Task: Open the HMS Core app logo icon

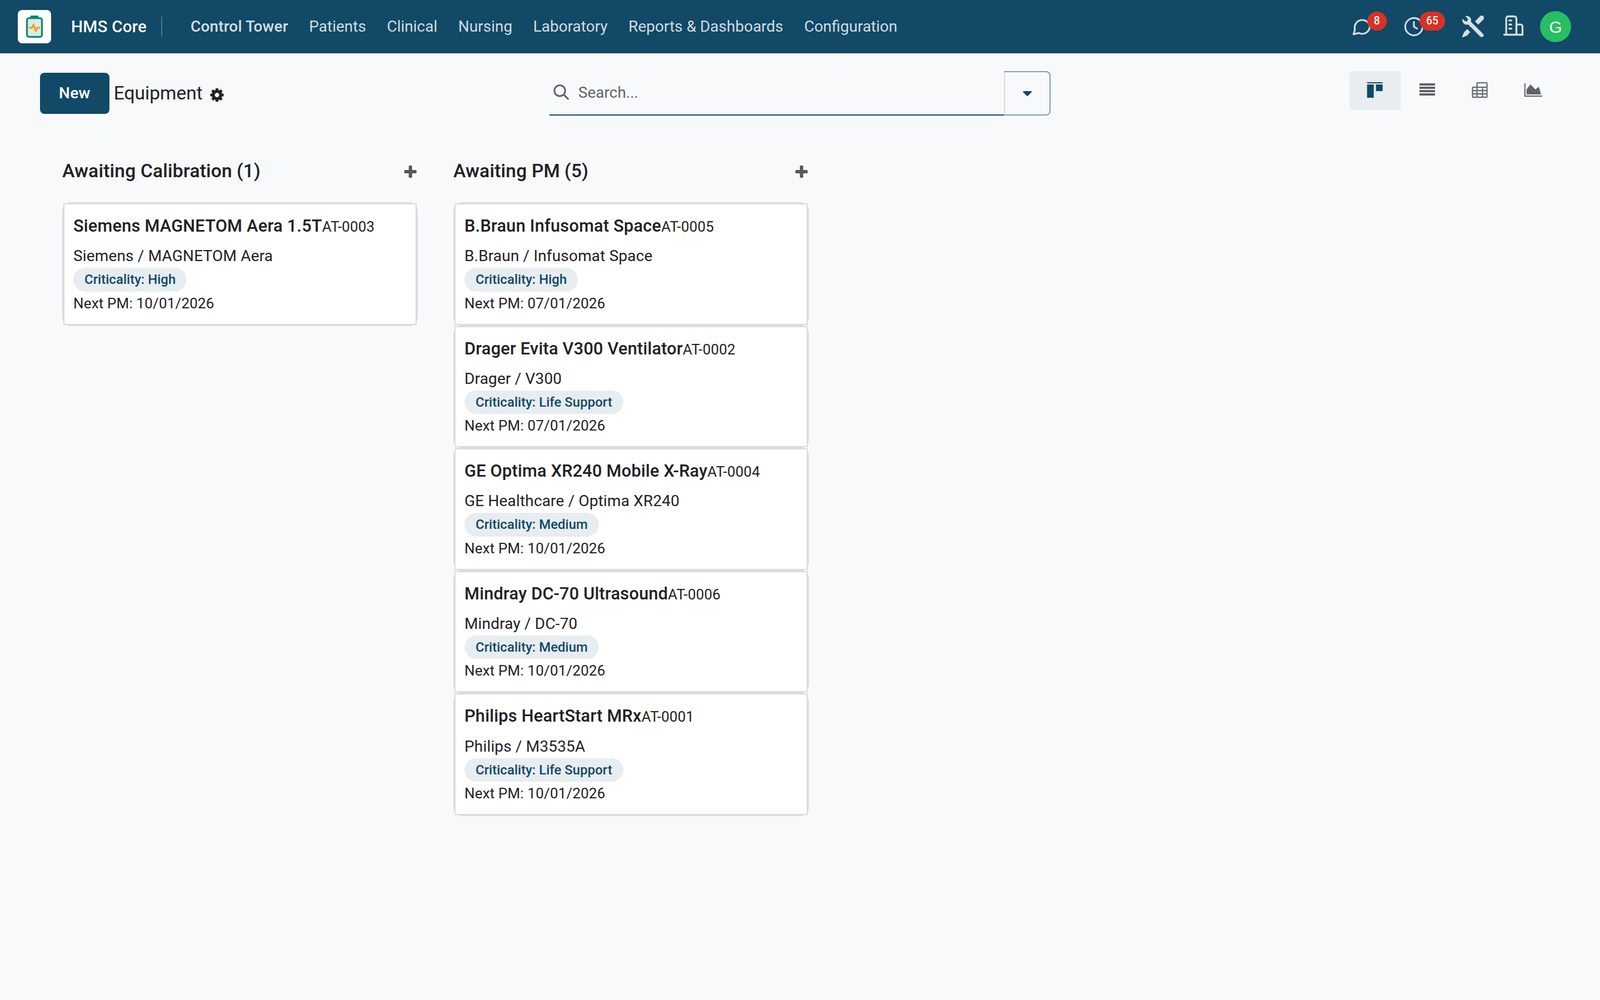Action: click(34, 27)
